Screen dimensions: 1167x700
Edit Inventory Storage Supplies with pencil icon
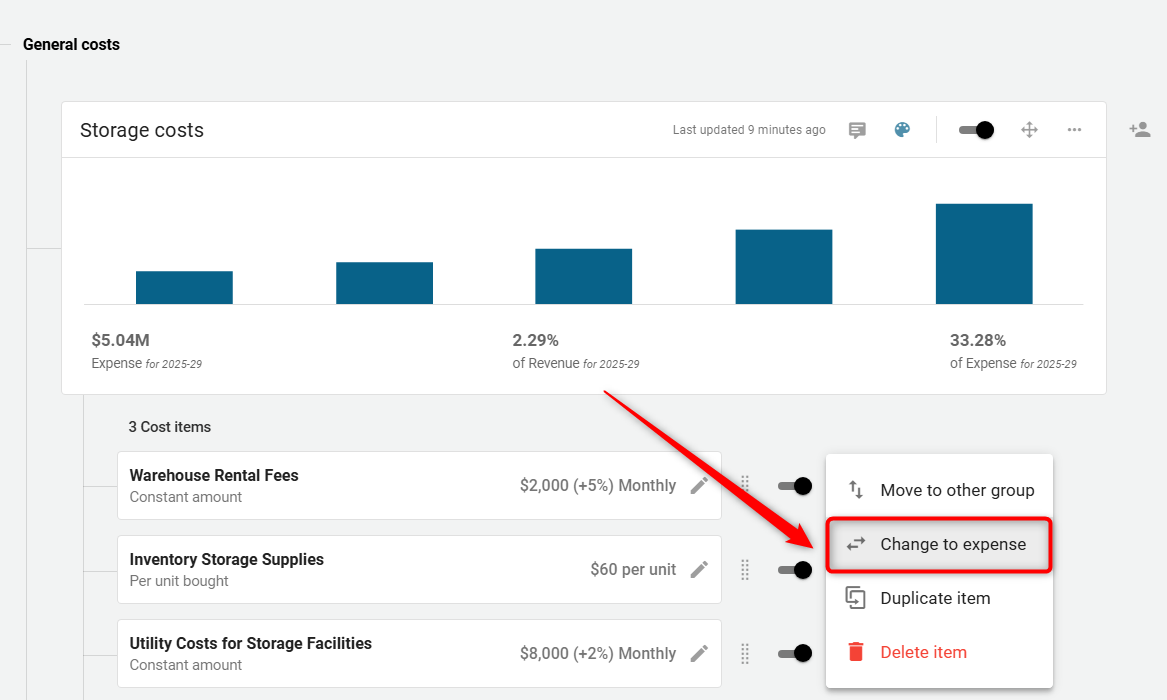(699, 570)
